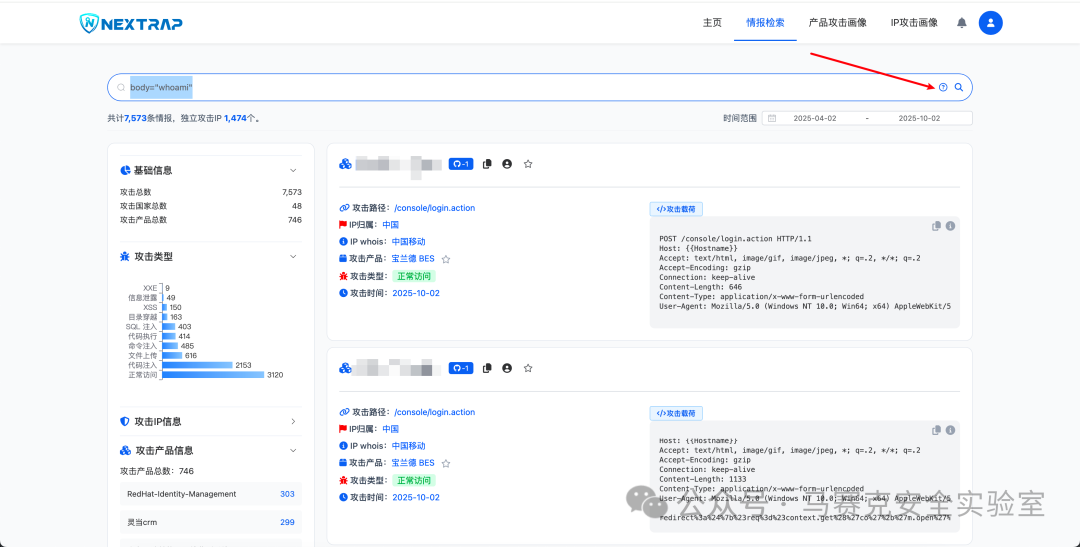Collapse the 攻击类型 chart section
The width and height of the screenshot is (1080, 547).
pyautogui.click(x=293, y=256)
